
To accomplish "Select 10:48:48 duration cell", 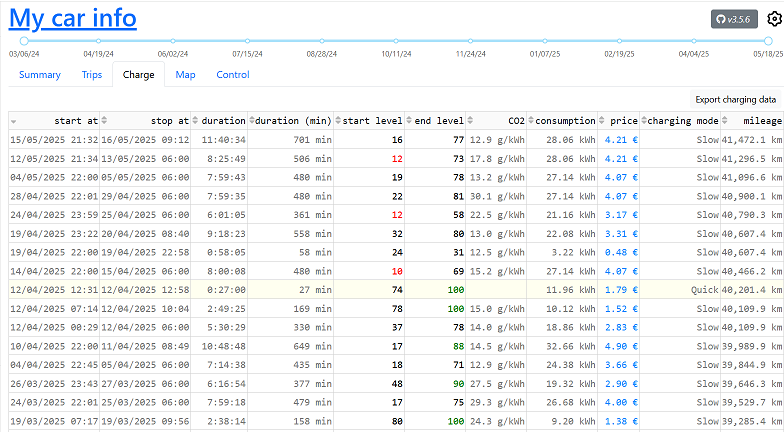I will pyautogui.click(x=219, y=346).
